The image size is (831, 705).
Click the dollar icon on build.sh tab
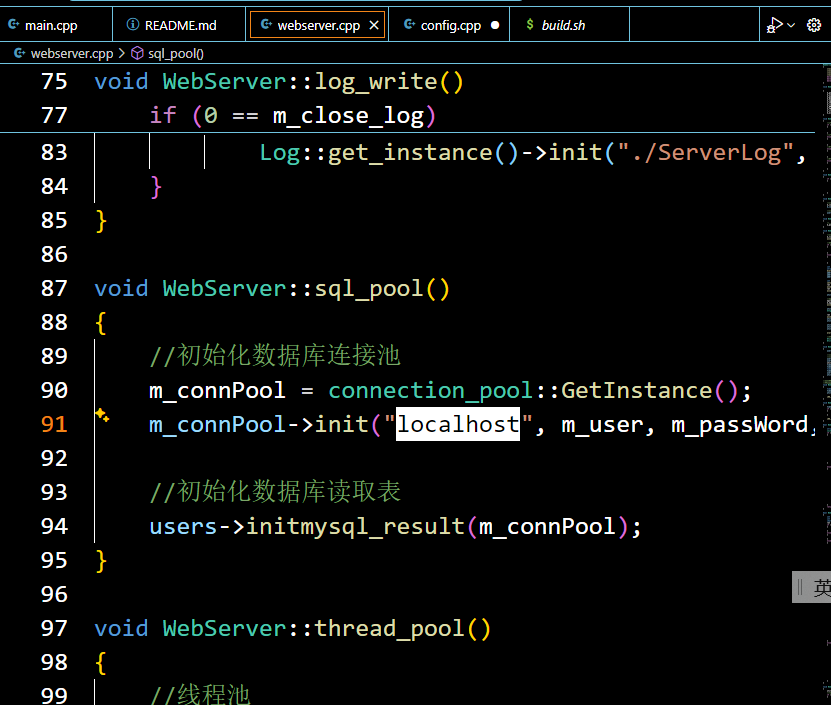529,24
